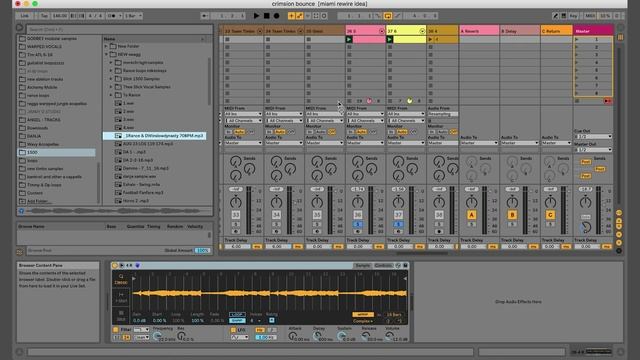Viewport: 640px width, 360px height.
Task: Select the Master track header
Action: (x=593, y=31)
